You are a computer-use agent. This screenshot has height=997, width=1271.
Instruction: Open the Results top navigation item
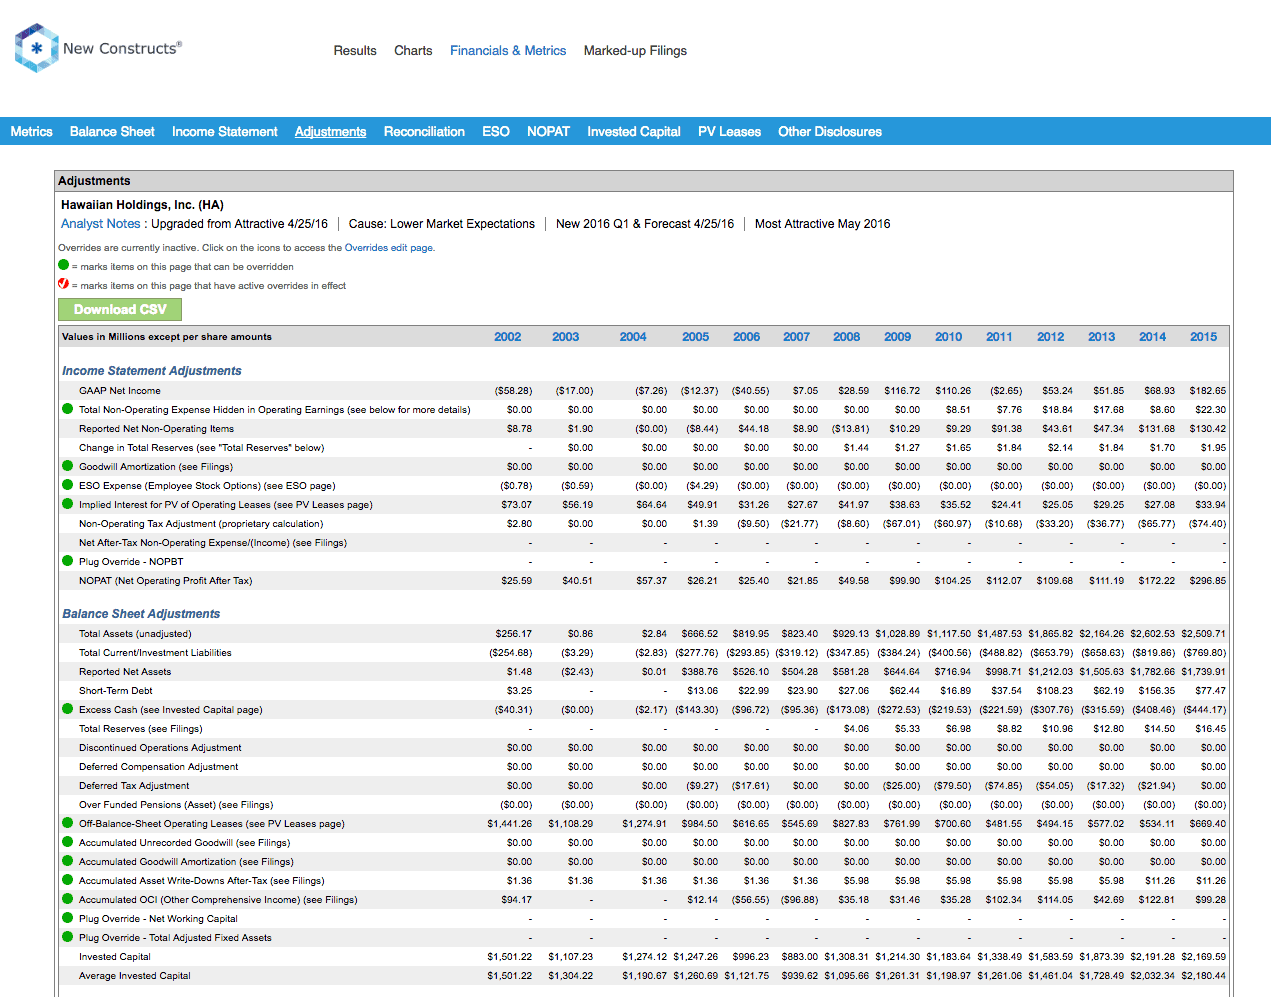pyautogui.click(x=355, y=51)
